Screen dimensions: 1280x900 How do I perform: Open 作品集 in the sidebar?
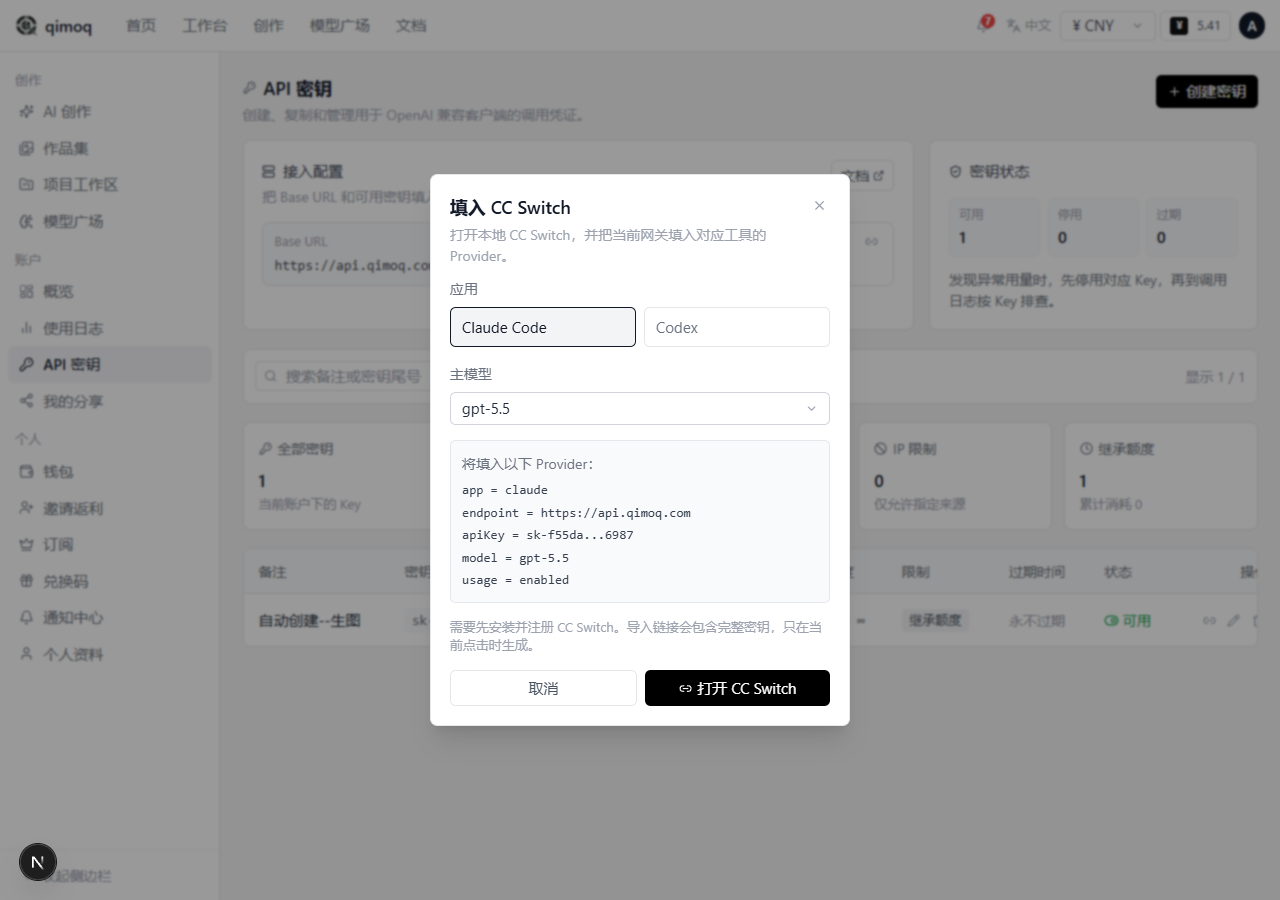[x=110, y=148]
